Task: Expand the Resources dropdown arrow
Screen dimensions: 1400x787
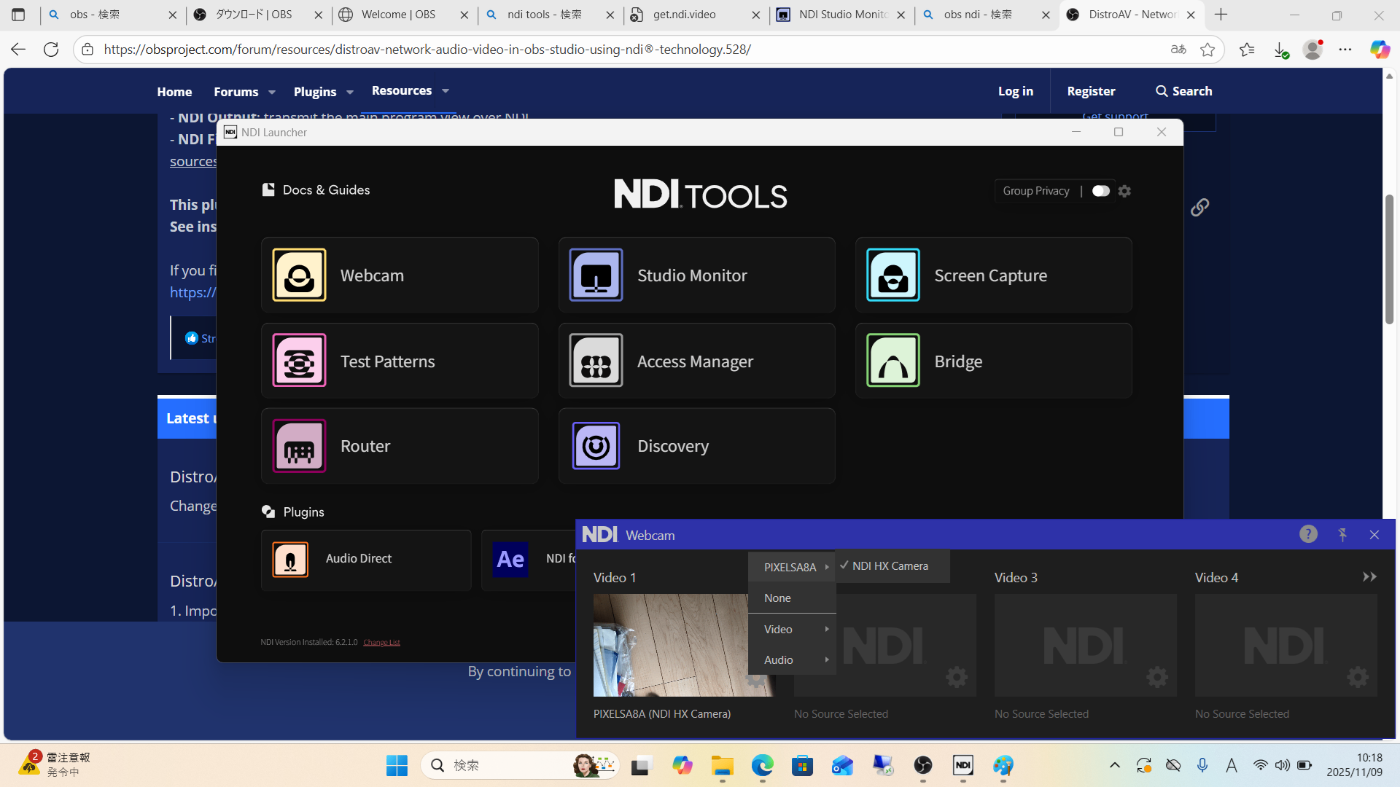Action: pyautogui.click(x=445, y=91)
